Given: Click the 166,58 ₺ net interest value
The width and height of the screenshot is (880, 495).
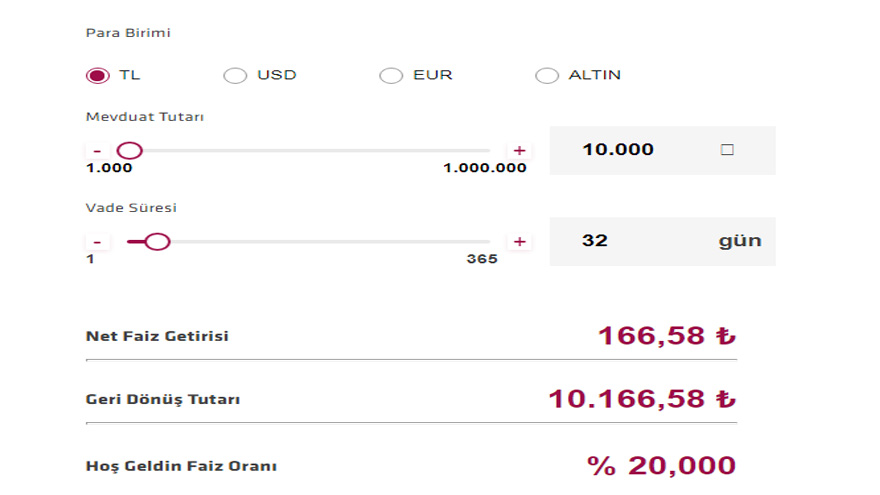Looking at the screenshot, I should point(667,336).
